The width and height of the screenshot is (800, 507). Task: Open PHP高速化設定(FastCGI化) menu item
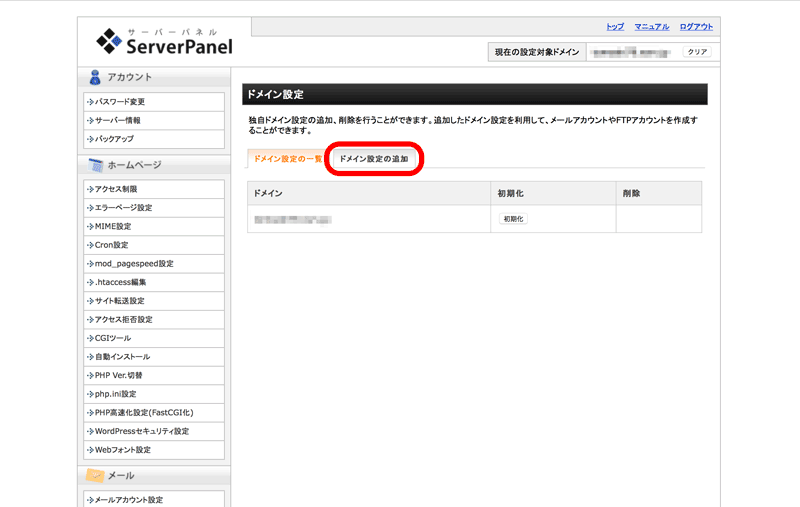coord(154,413)
